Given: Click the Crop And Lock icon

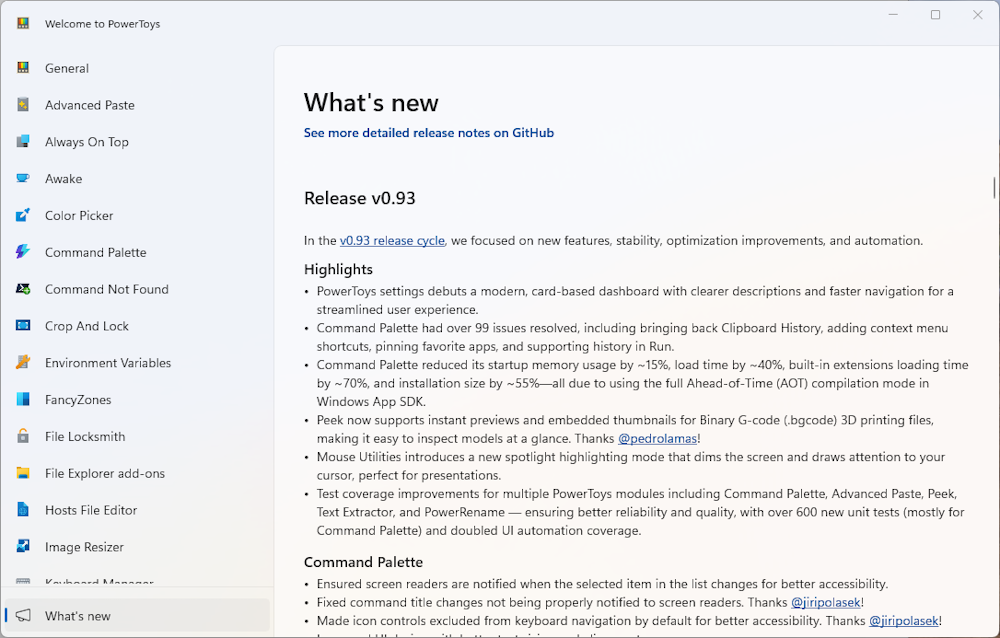Looking at the screenshot, I should coord(23,326).
